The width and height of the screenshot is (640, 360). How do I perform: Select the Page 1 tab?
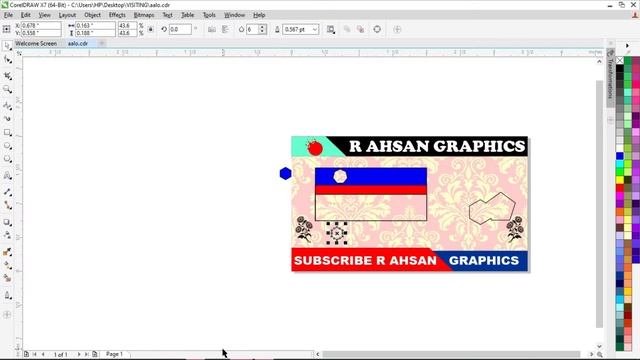tap(114, 354)
